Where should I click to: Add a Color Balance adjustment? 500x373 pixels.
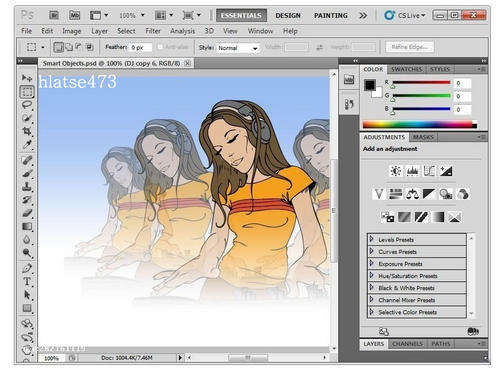[x=412, y=194]
